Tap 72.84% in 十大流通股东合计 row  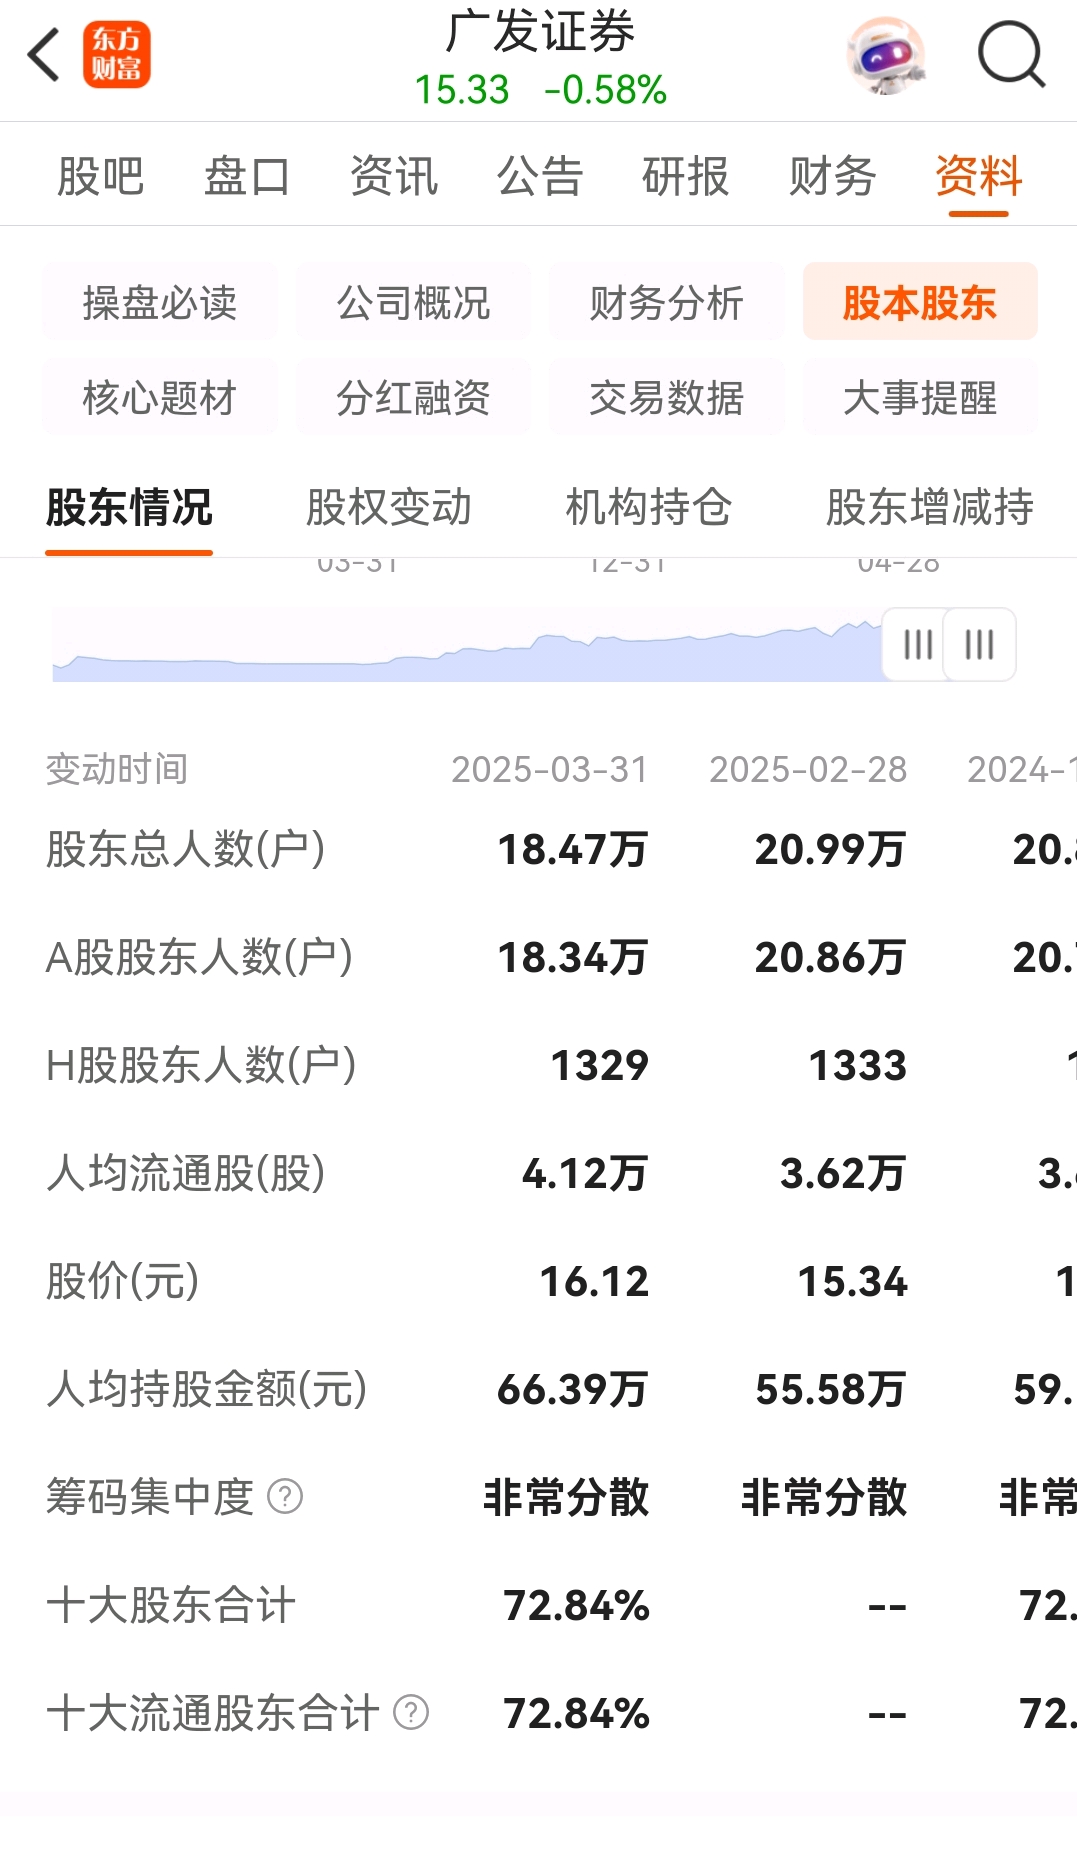click(577, 1714)
